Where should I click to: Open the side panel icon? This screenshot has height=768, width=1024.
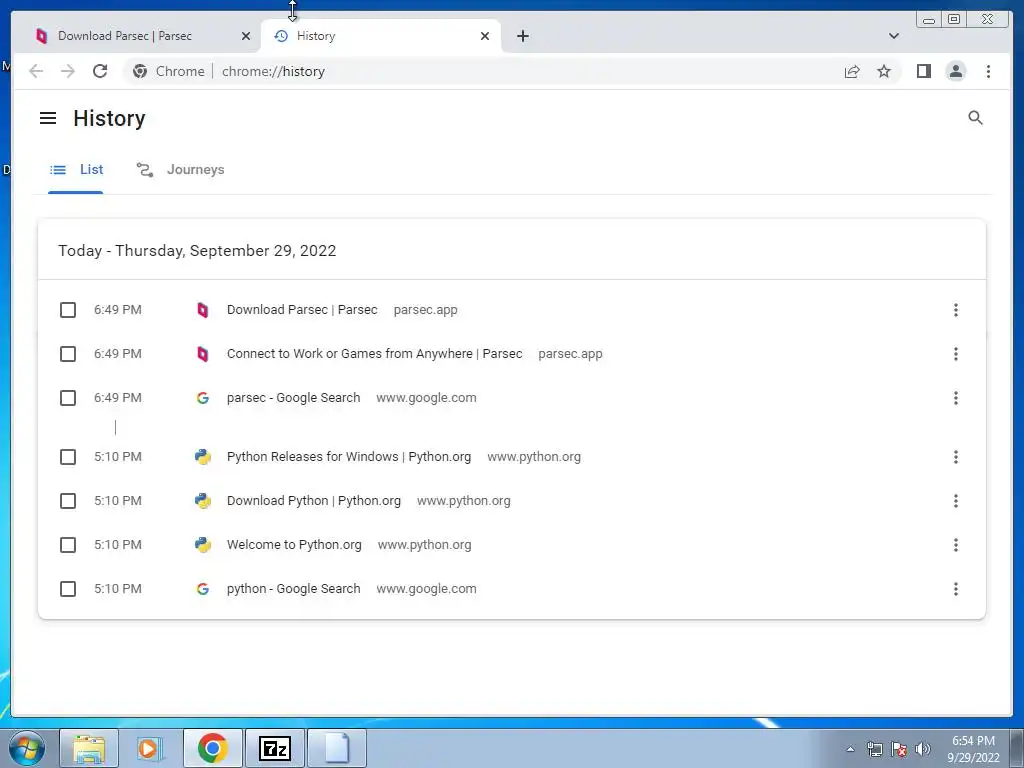coord(923,71)
